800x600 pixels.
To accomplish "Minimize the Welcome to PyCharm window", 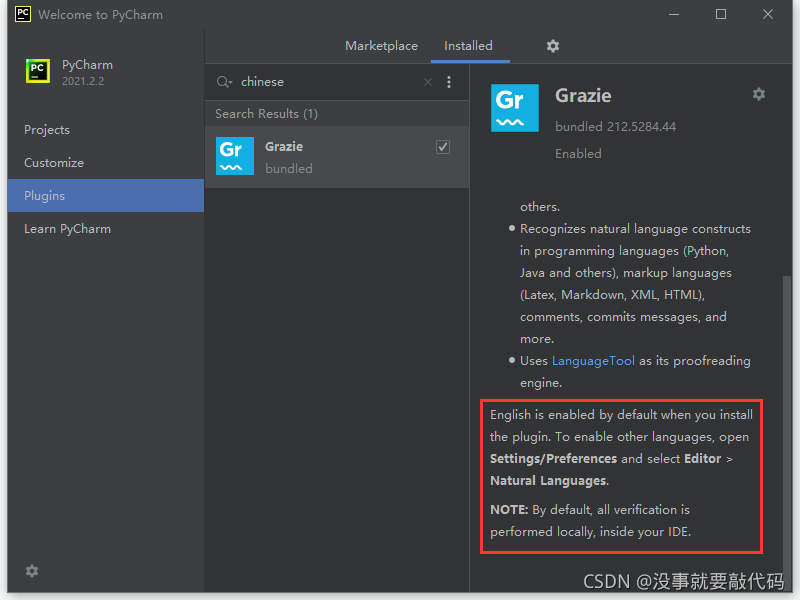I will 674,14.
